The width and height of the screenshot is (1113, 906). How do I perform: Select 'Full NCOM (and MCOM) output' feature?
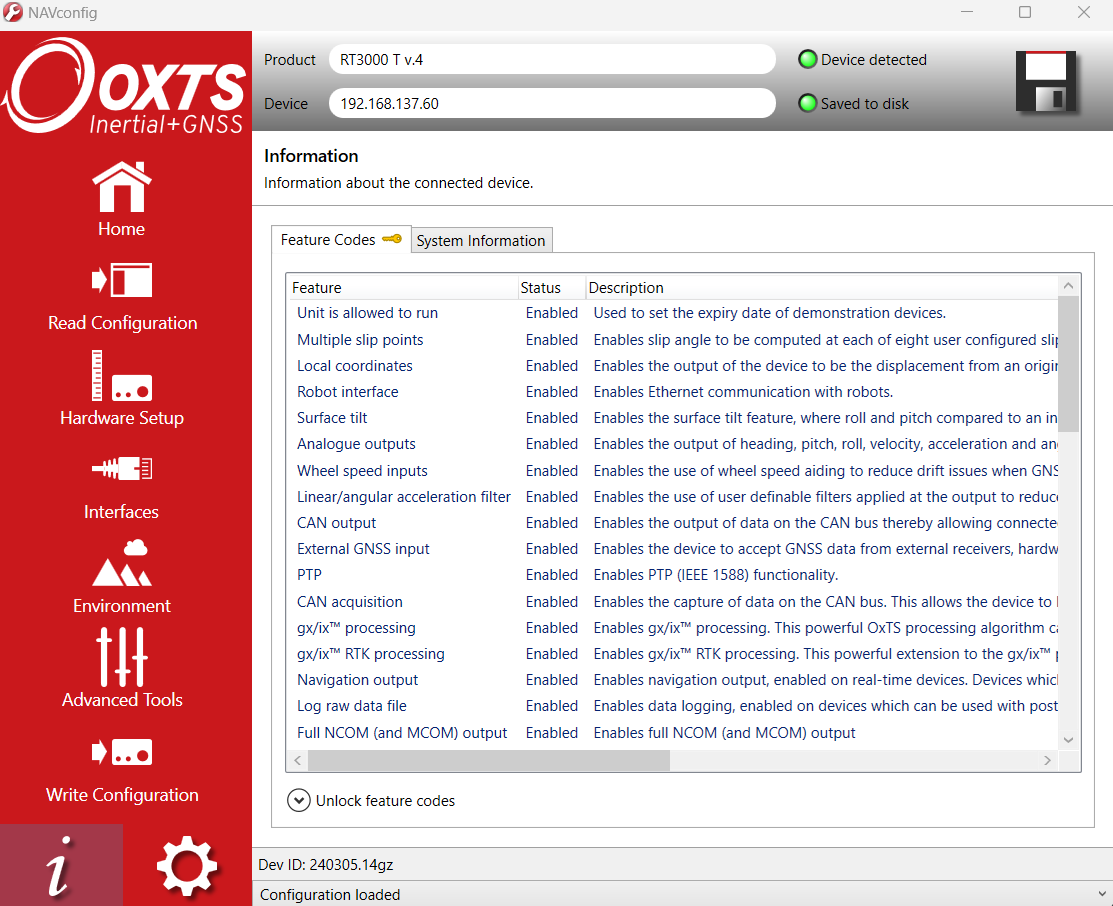click(402, 733)
